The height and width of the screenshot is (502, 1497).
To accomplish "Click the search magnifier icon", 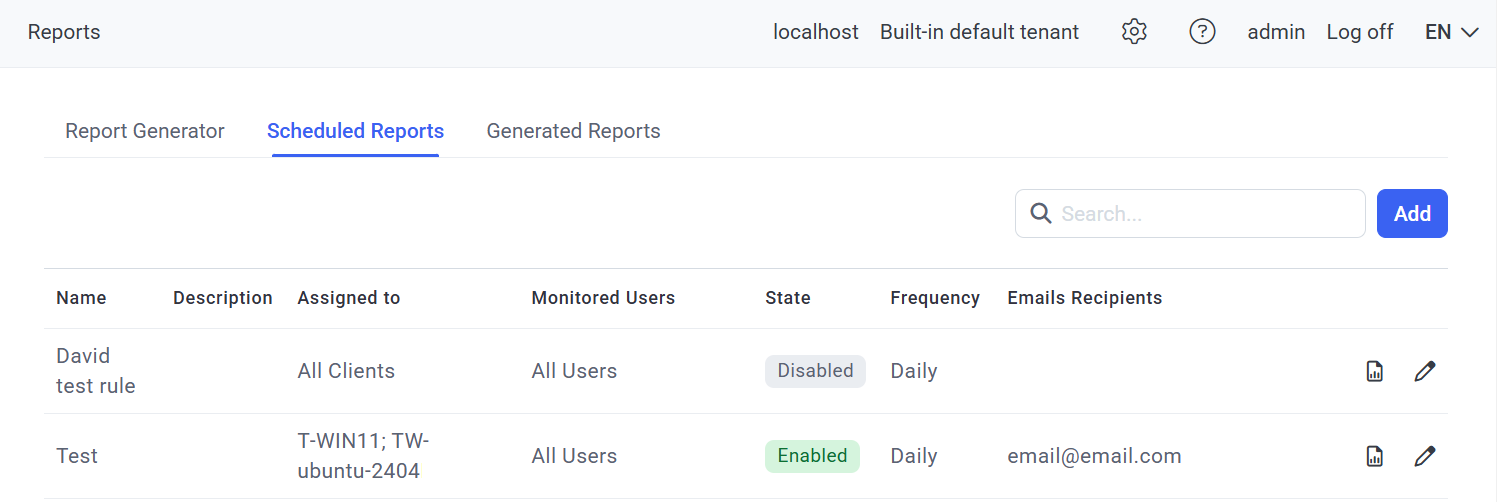I will (x=1040, y=214).
